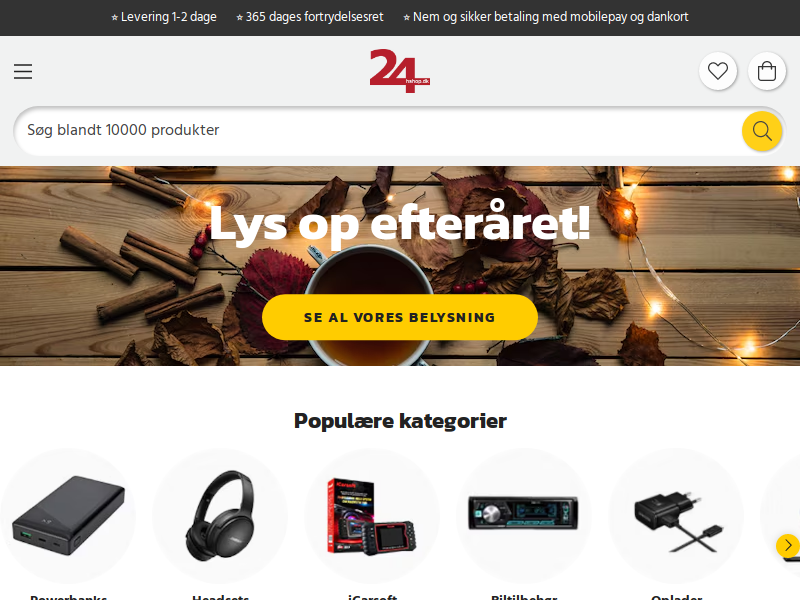Viewport: 800px width, 600px height.
Task: Open the iCarsoft category image
Action: pos(372,516)
